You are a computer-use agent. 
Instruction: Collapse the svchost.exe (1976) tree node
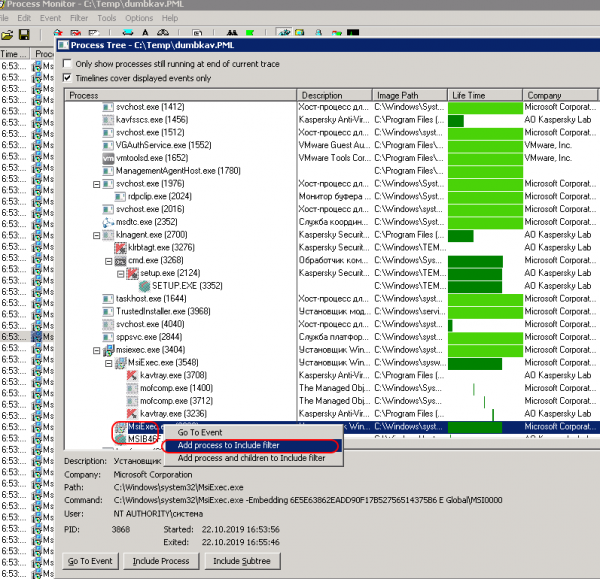(x=96, y=184)
